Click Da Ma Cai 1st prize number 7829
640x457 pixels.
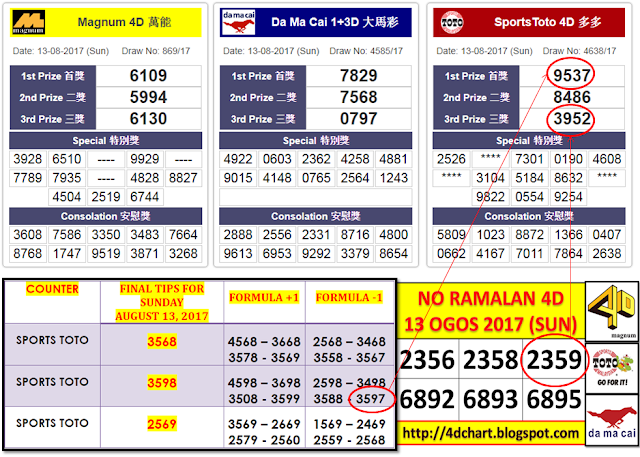[358, 75]
